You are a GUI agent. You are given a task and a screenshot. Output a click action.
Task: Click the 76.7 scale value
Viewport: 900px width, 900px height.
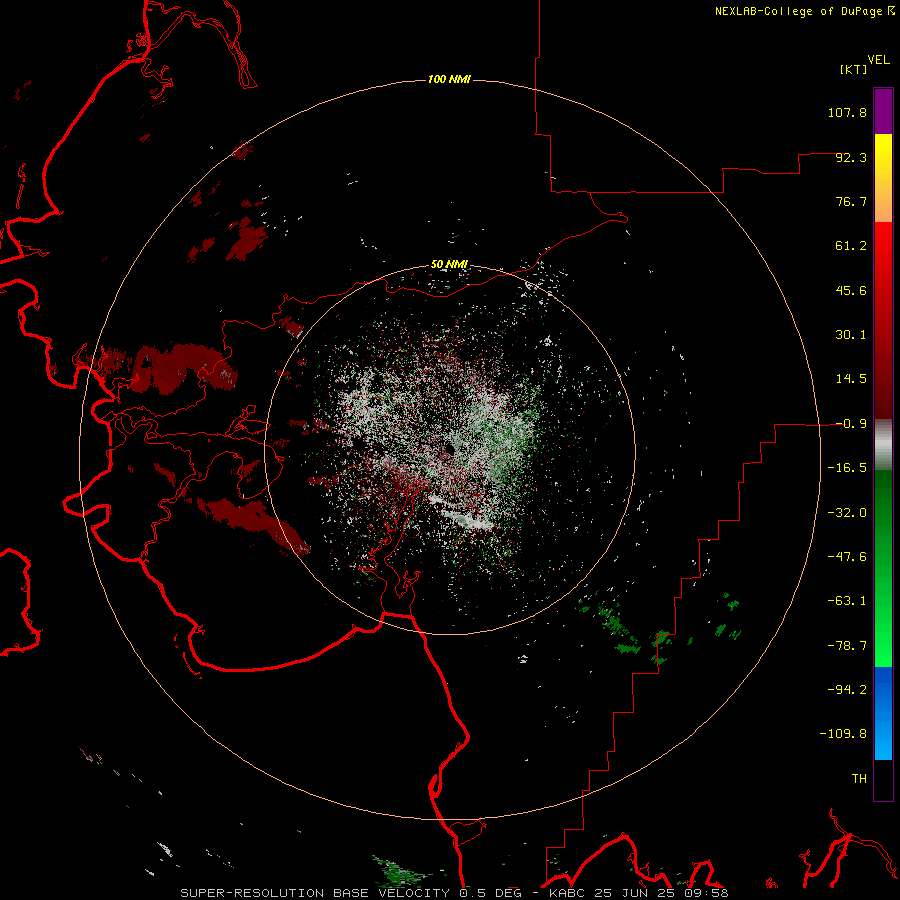point(851,201)
